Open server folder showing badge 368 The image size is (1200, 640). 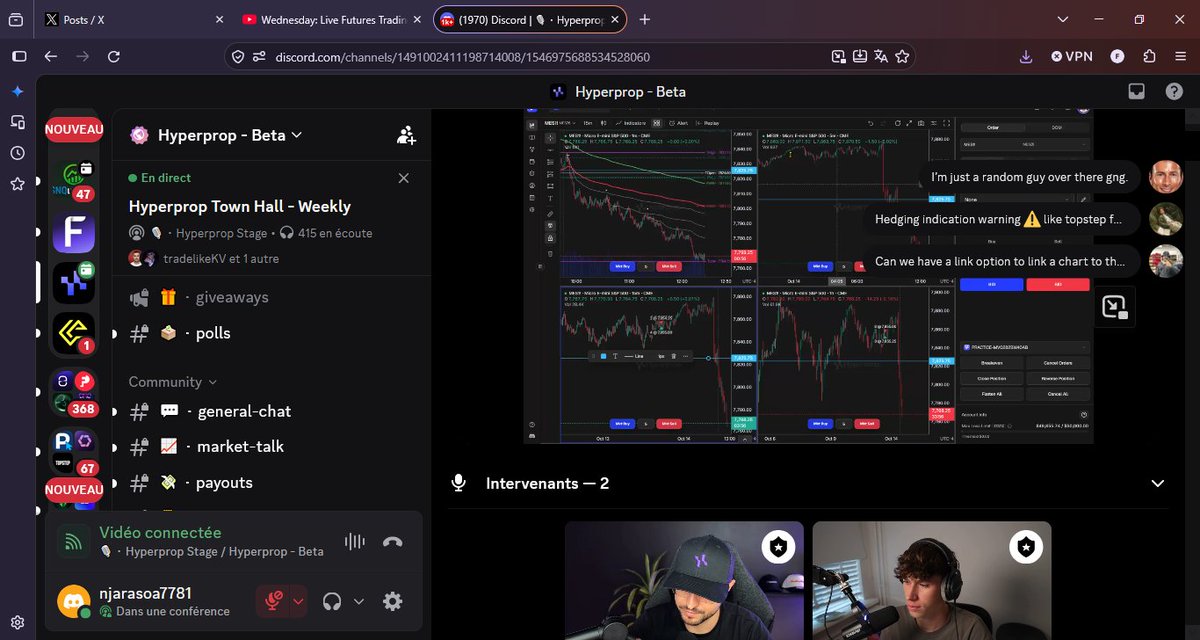pyautogui.click(x=74, y=393)
